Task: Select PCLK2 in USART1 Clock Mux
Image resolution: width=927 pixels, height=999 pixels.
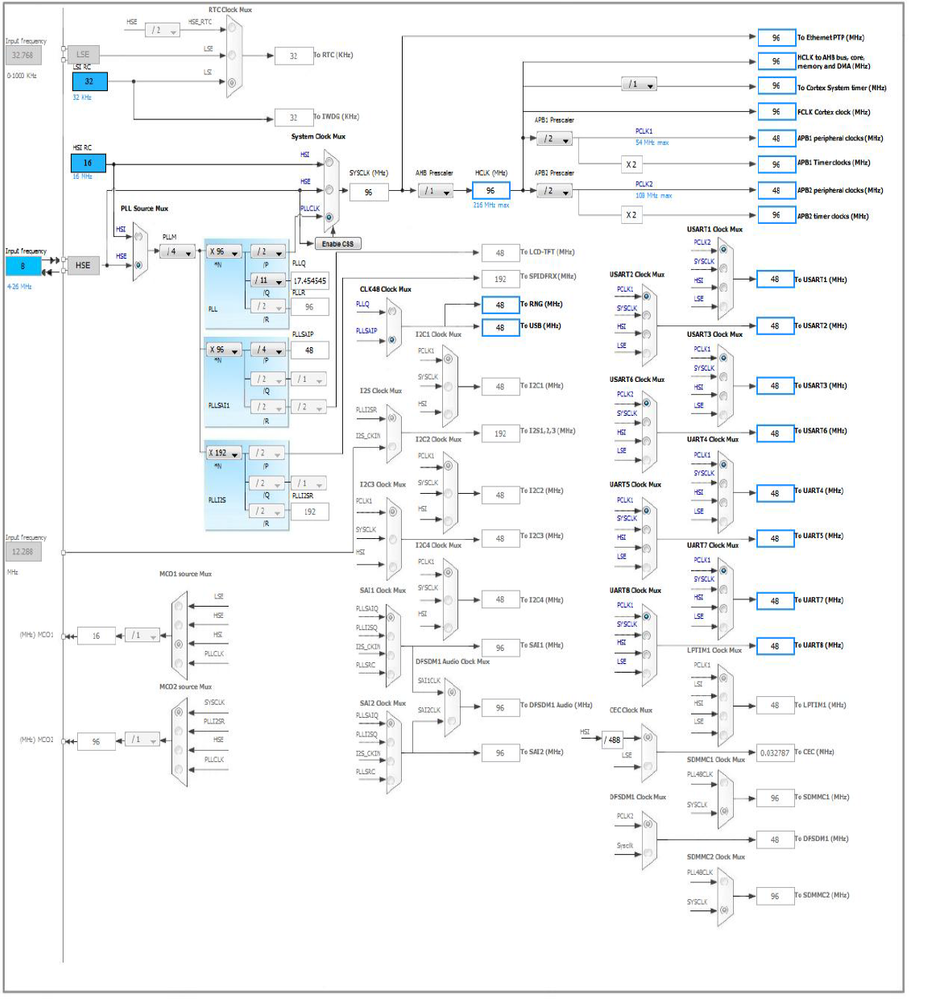Action: [724, 249]
